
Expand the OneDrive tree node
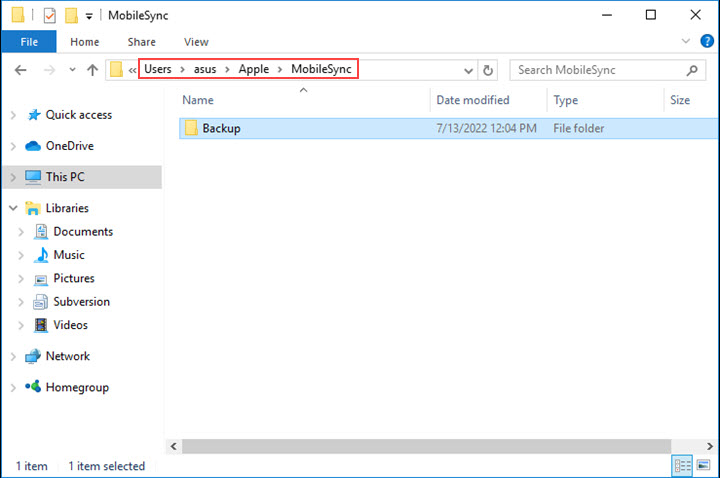point(13,146)
